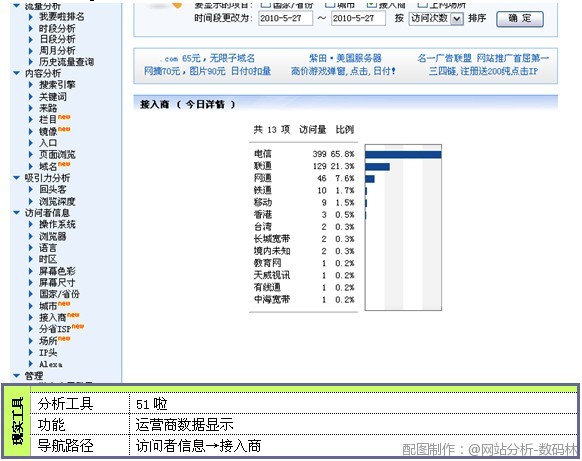This screenshot has height=461, width=582.
Task: Click the 教育网 row in the table
Action: coord(304,263)
